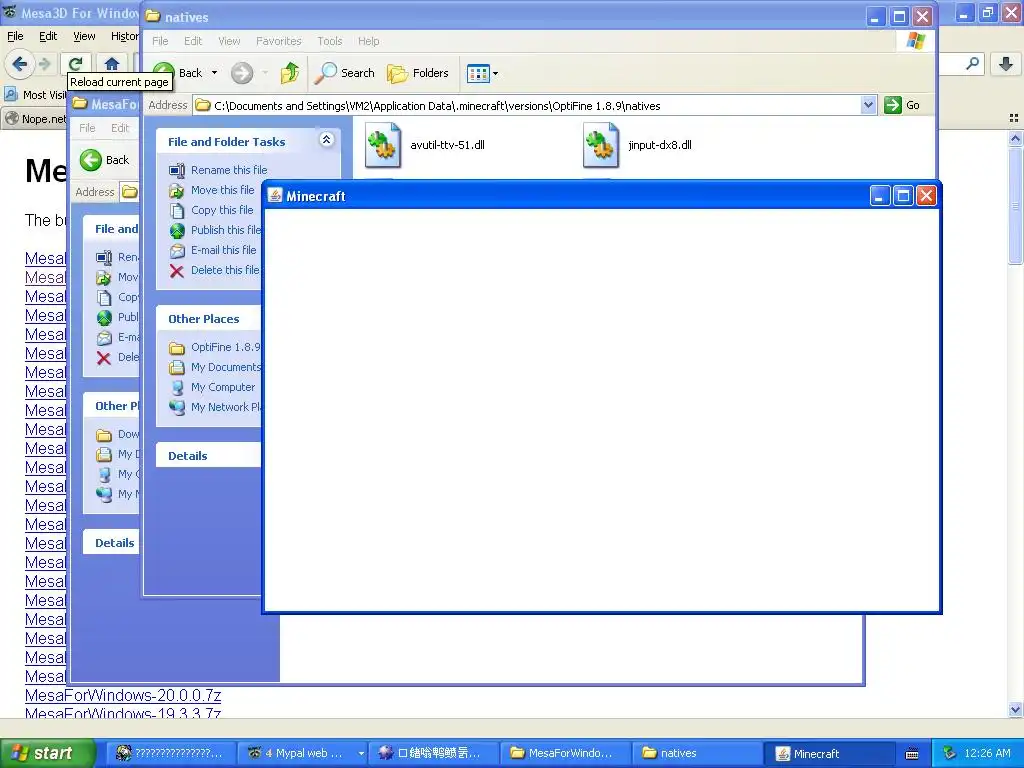
Task: Click Details panel header in natives window
Action: click(209, 456)
